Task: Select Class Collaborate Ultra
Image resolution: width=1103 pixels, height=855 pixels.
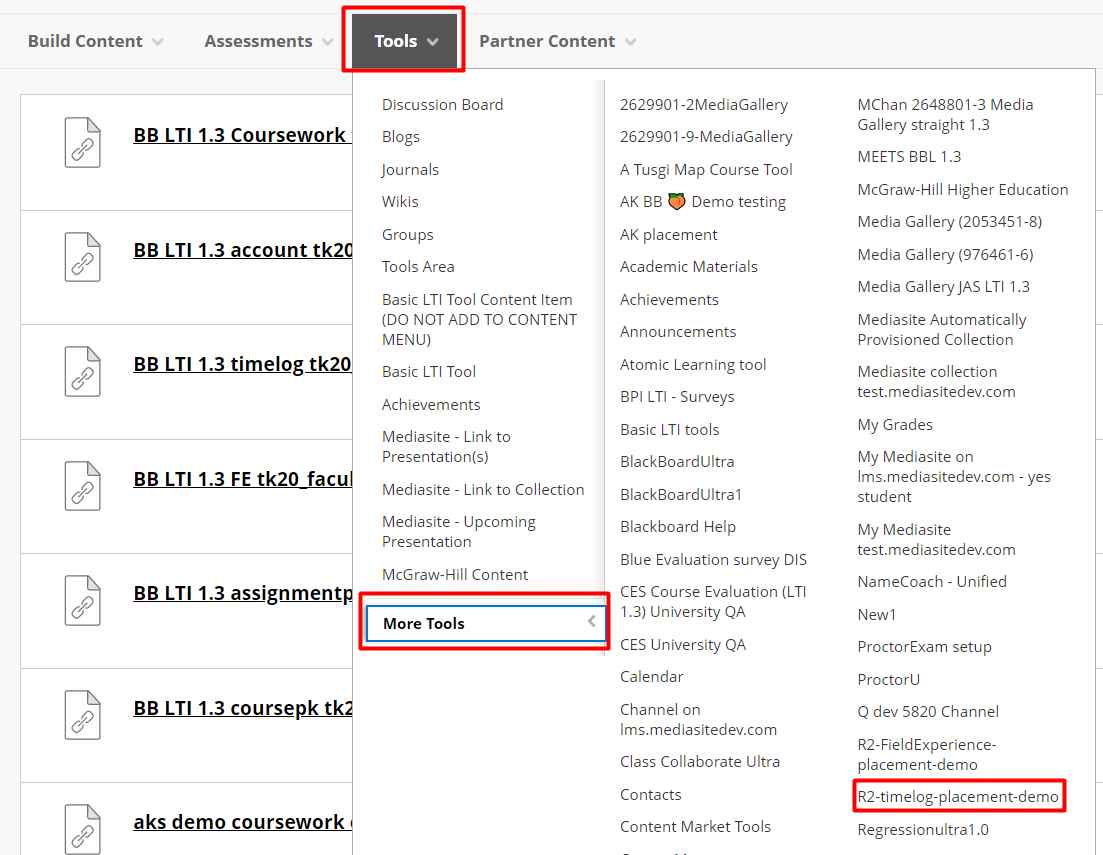Action: pos(700,761)
